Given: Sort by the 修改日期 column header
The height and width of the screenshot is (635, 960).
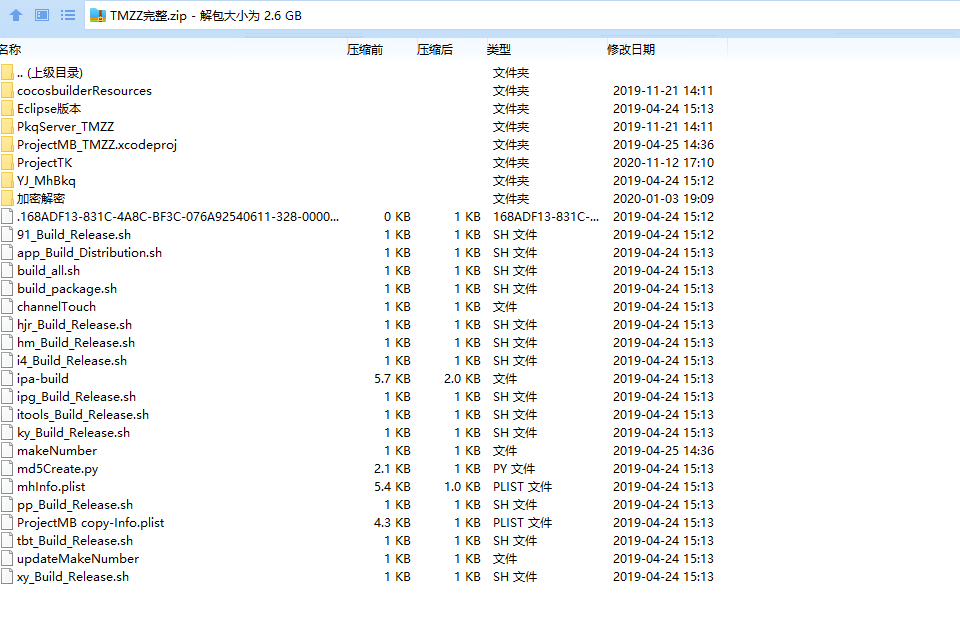Looking at the screenshot, I should coord(631,49).
